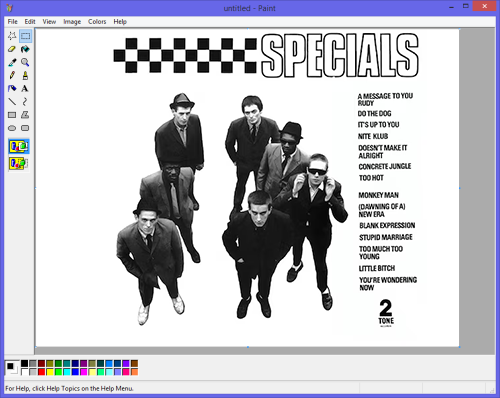Click the "For Help, click Help Topics" status bar text
This screenshot has width=500, height=398.
(69, 389)
